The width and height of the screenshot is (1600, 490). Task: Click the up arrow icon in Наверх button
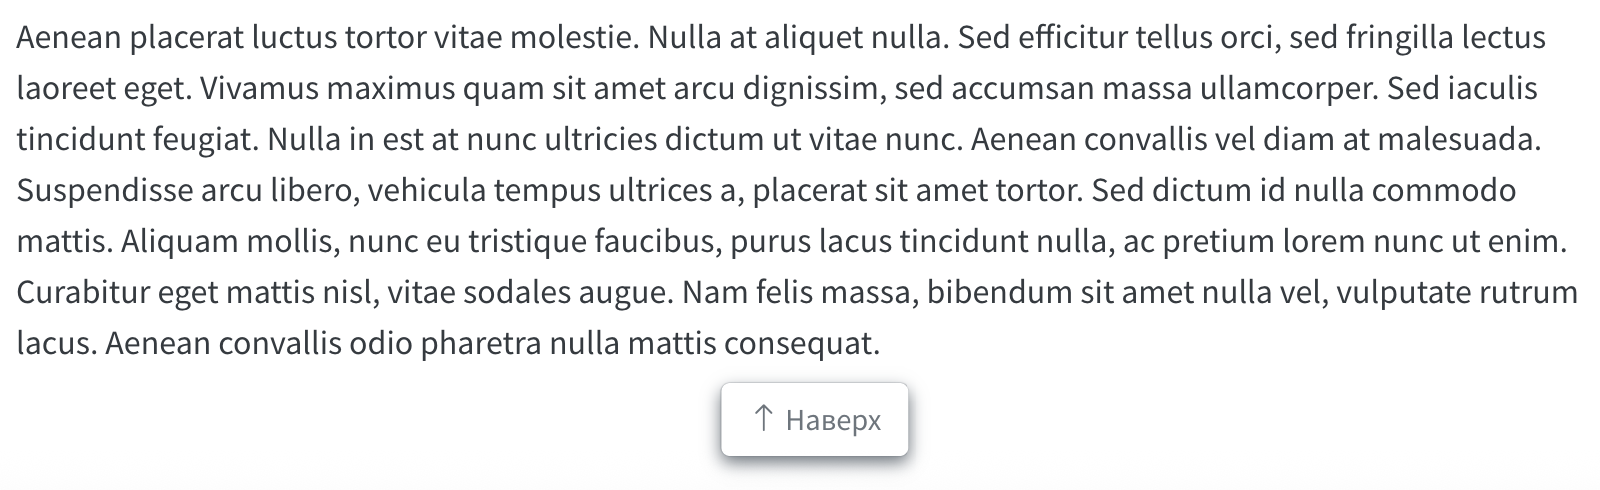[763, 418]
